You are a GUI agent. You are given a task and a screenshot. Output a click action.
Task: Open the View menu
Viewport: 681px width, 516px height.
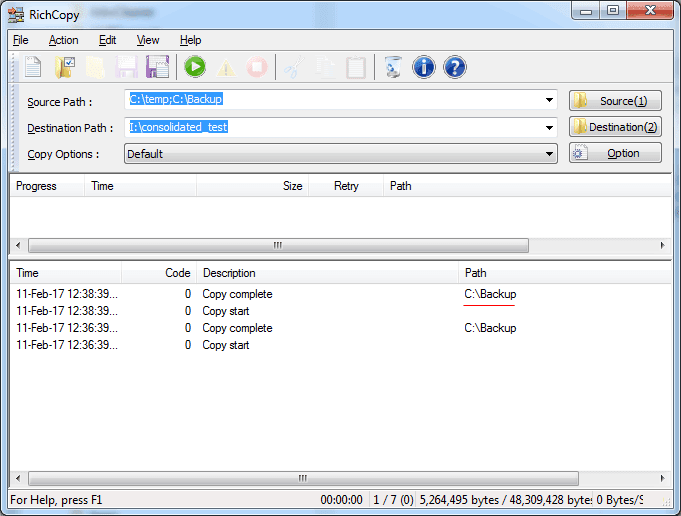148,40
